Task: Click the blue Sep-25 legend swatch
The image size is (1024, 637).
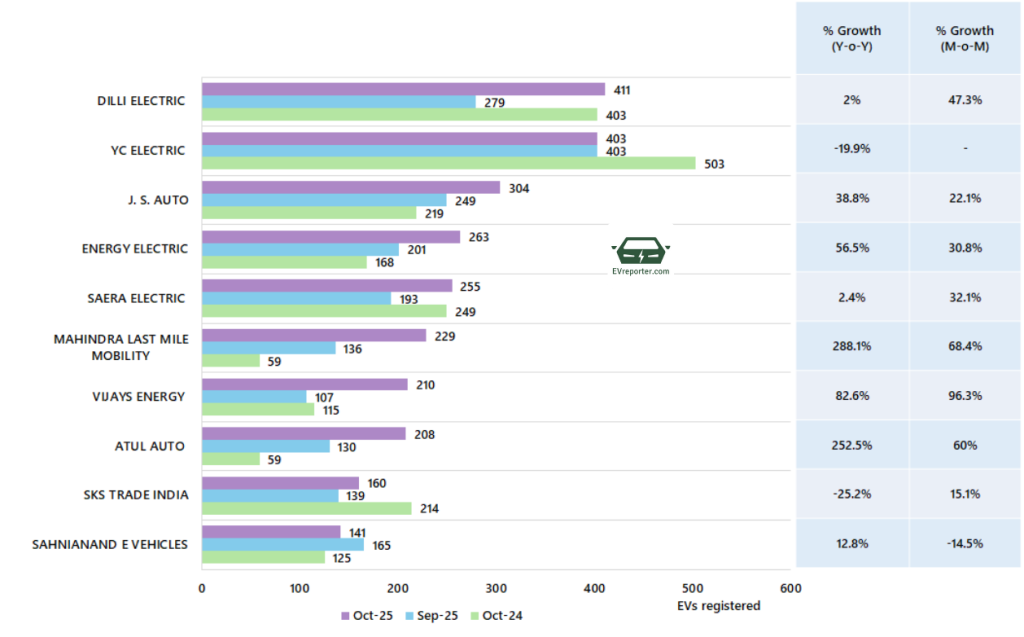Action: point(410,616)
